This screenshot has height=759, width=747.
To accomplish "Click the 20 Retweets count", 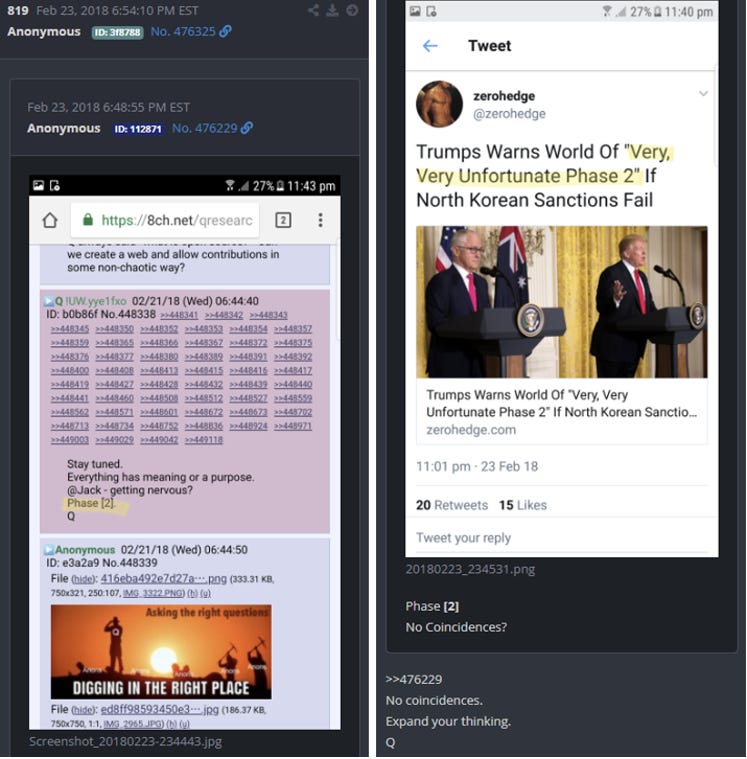I will [452, 505].
